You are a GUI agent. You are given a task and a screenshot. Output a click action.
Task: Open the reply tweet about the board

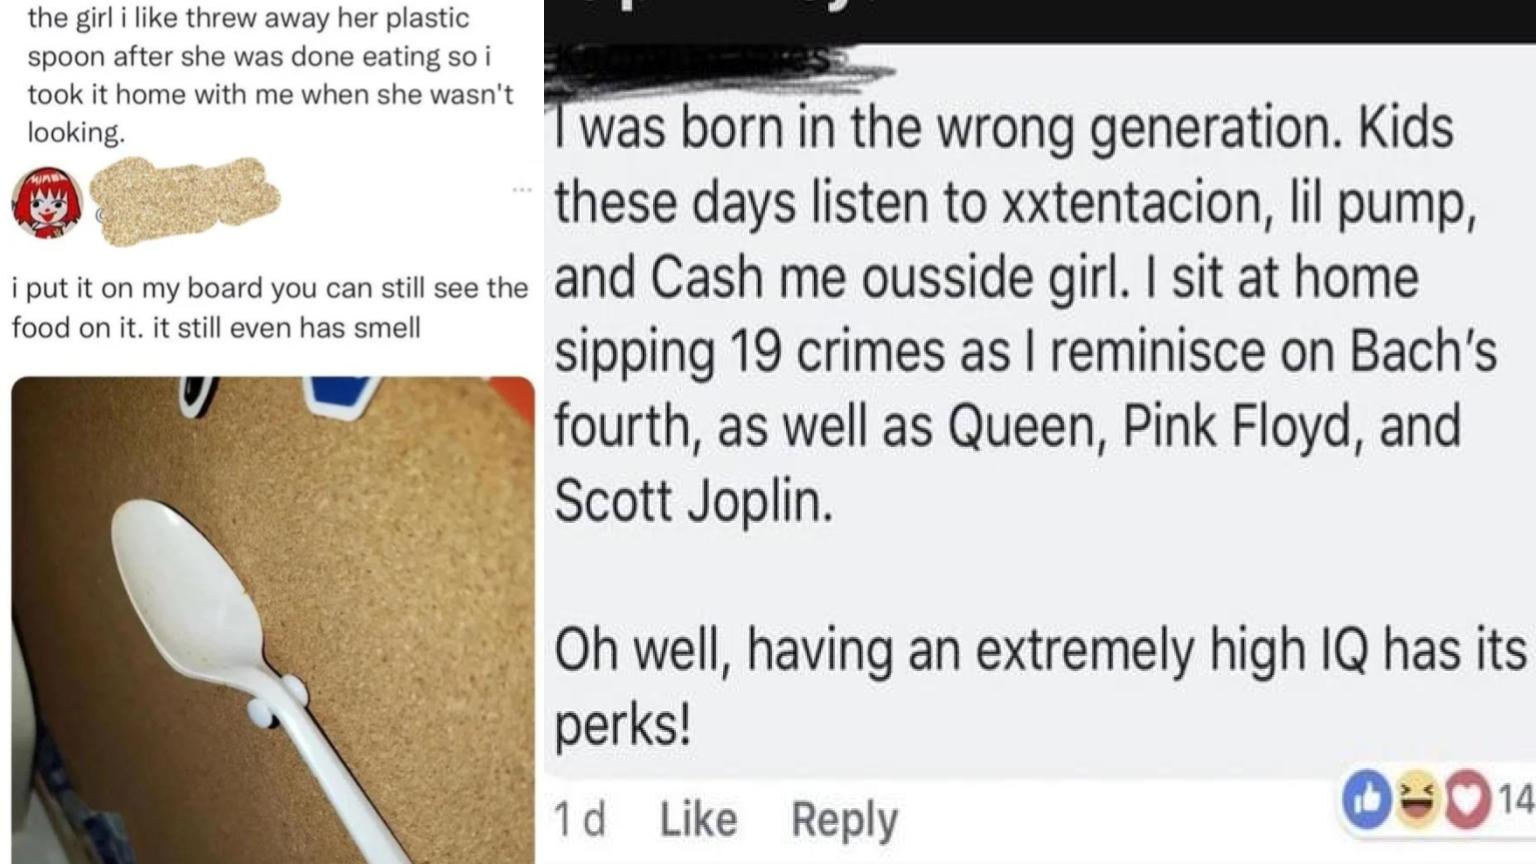click(269, 307)
